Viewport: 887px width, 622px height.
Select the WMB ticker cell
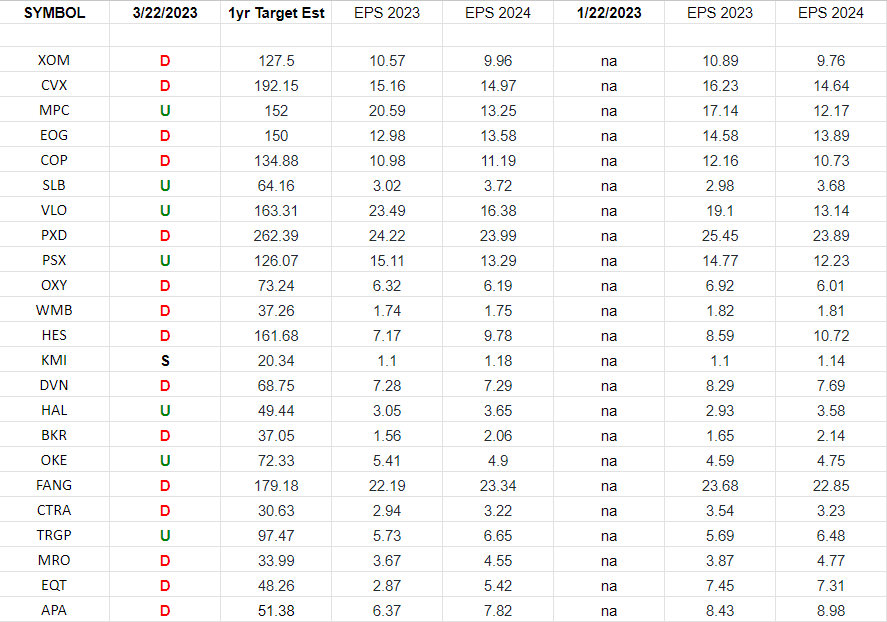click(54, 310)
